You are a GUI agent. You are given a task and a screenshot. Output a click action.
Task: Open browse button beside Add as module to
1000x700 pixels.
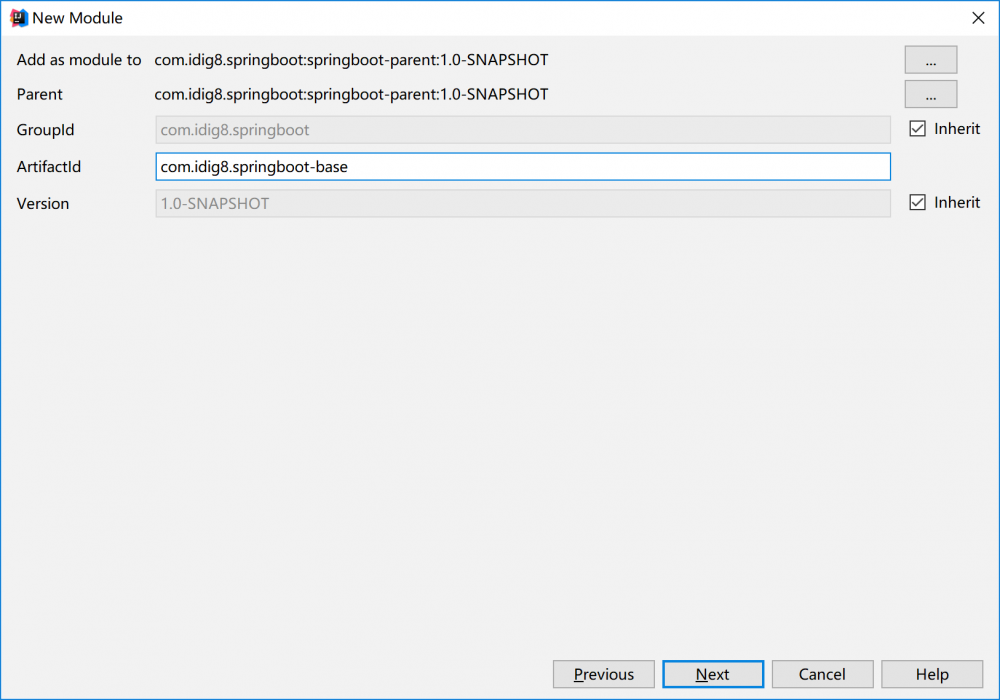click(930, 60)
